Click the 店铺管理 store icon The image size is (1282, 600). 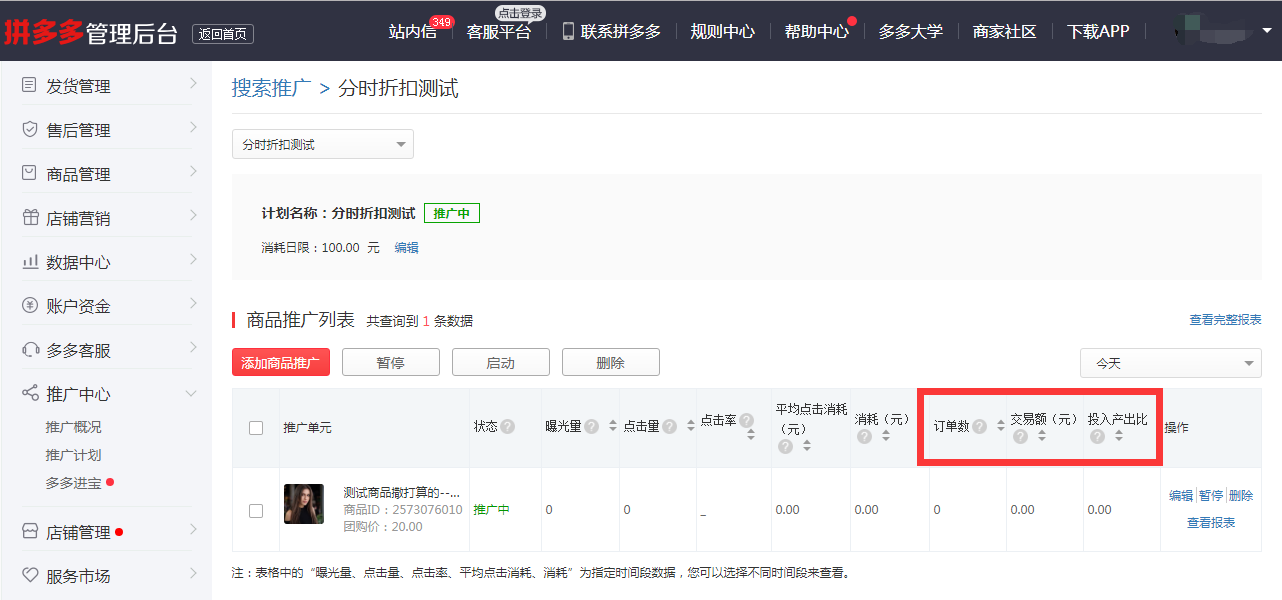pos(29,532)
